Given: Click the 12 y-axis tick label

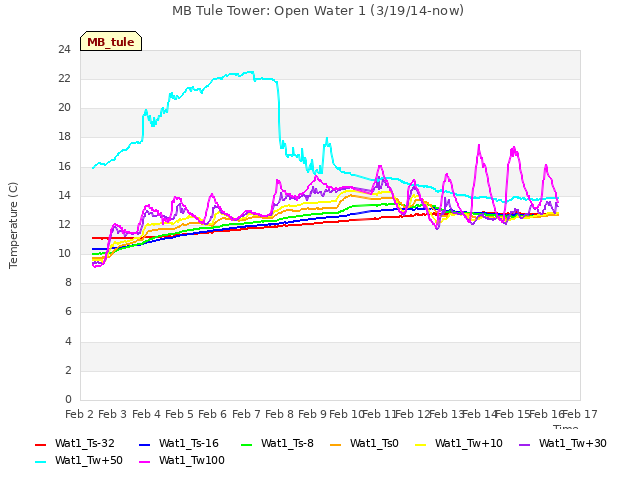Looking at the screenshot, I should coord(64,224).
